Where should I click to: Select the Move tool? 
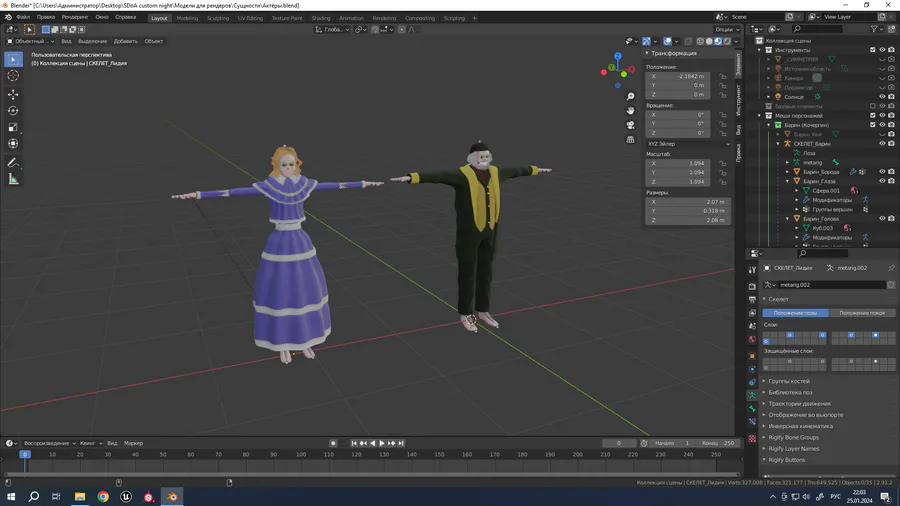[x=13, y=94]
